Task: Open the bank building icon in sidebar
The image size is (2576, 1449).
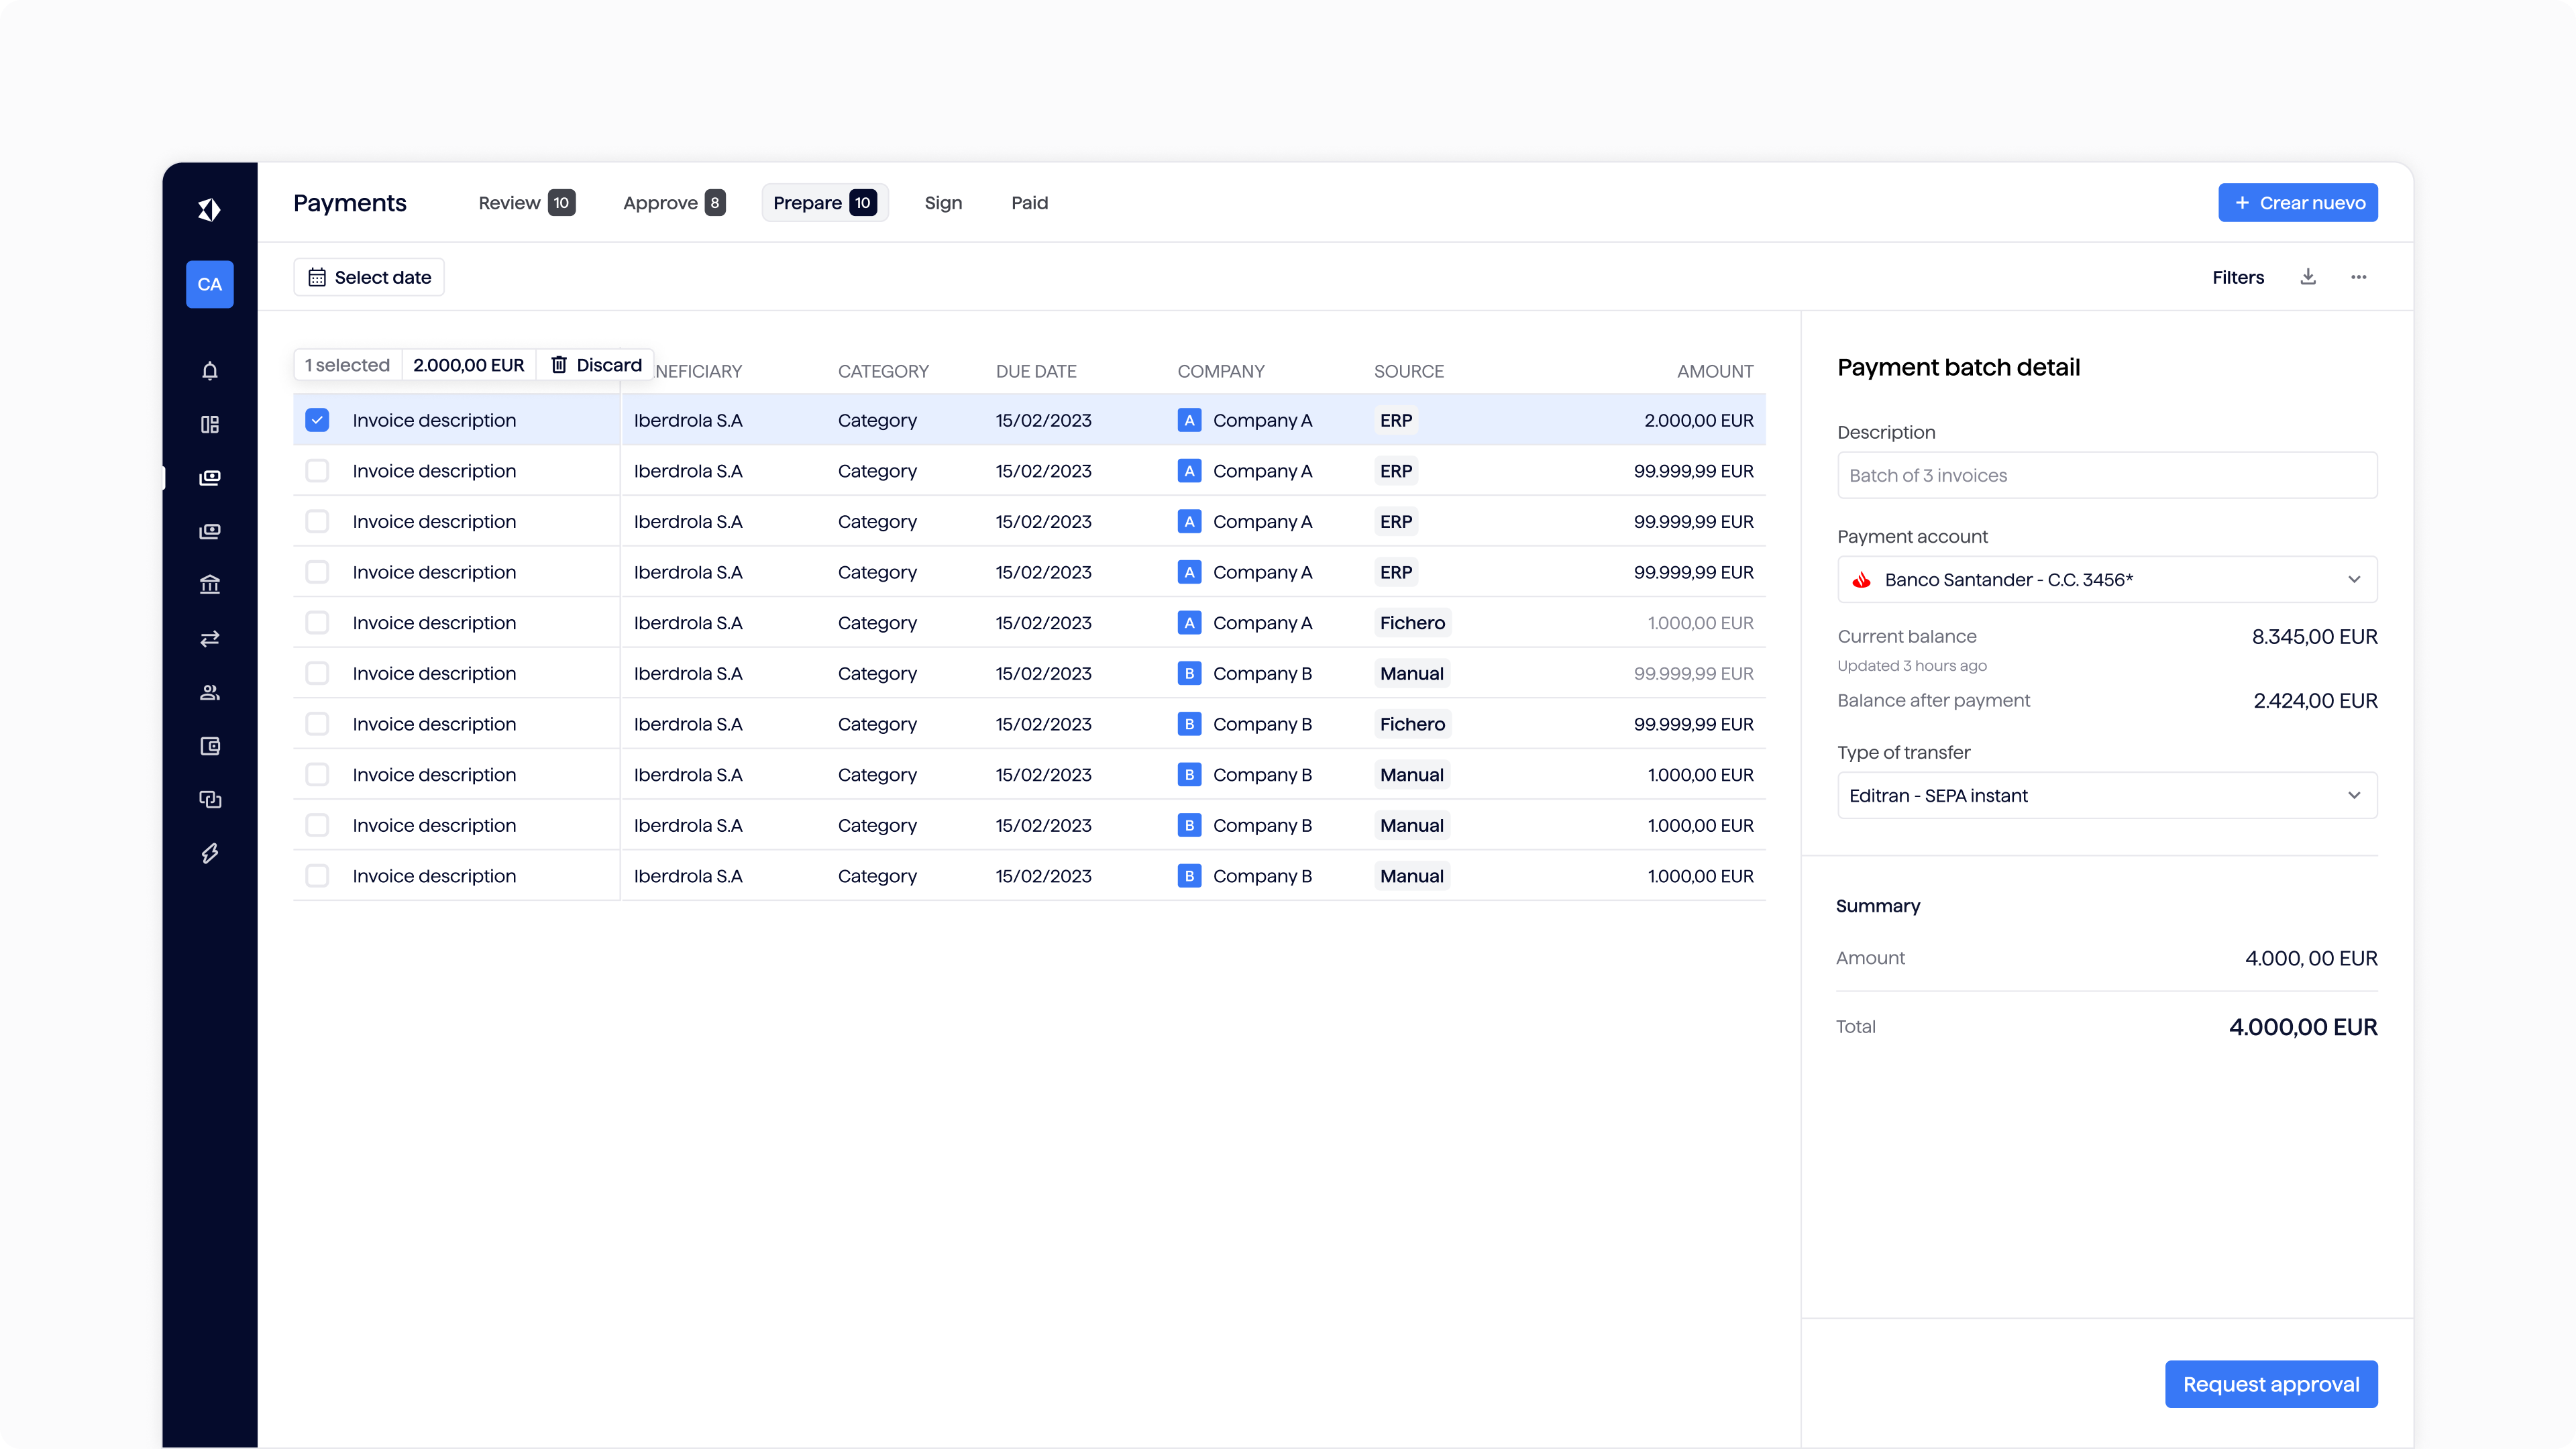Action: coord(209,585)
